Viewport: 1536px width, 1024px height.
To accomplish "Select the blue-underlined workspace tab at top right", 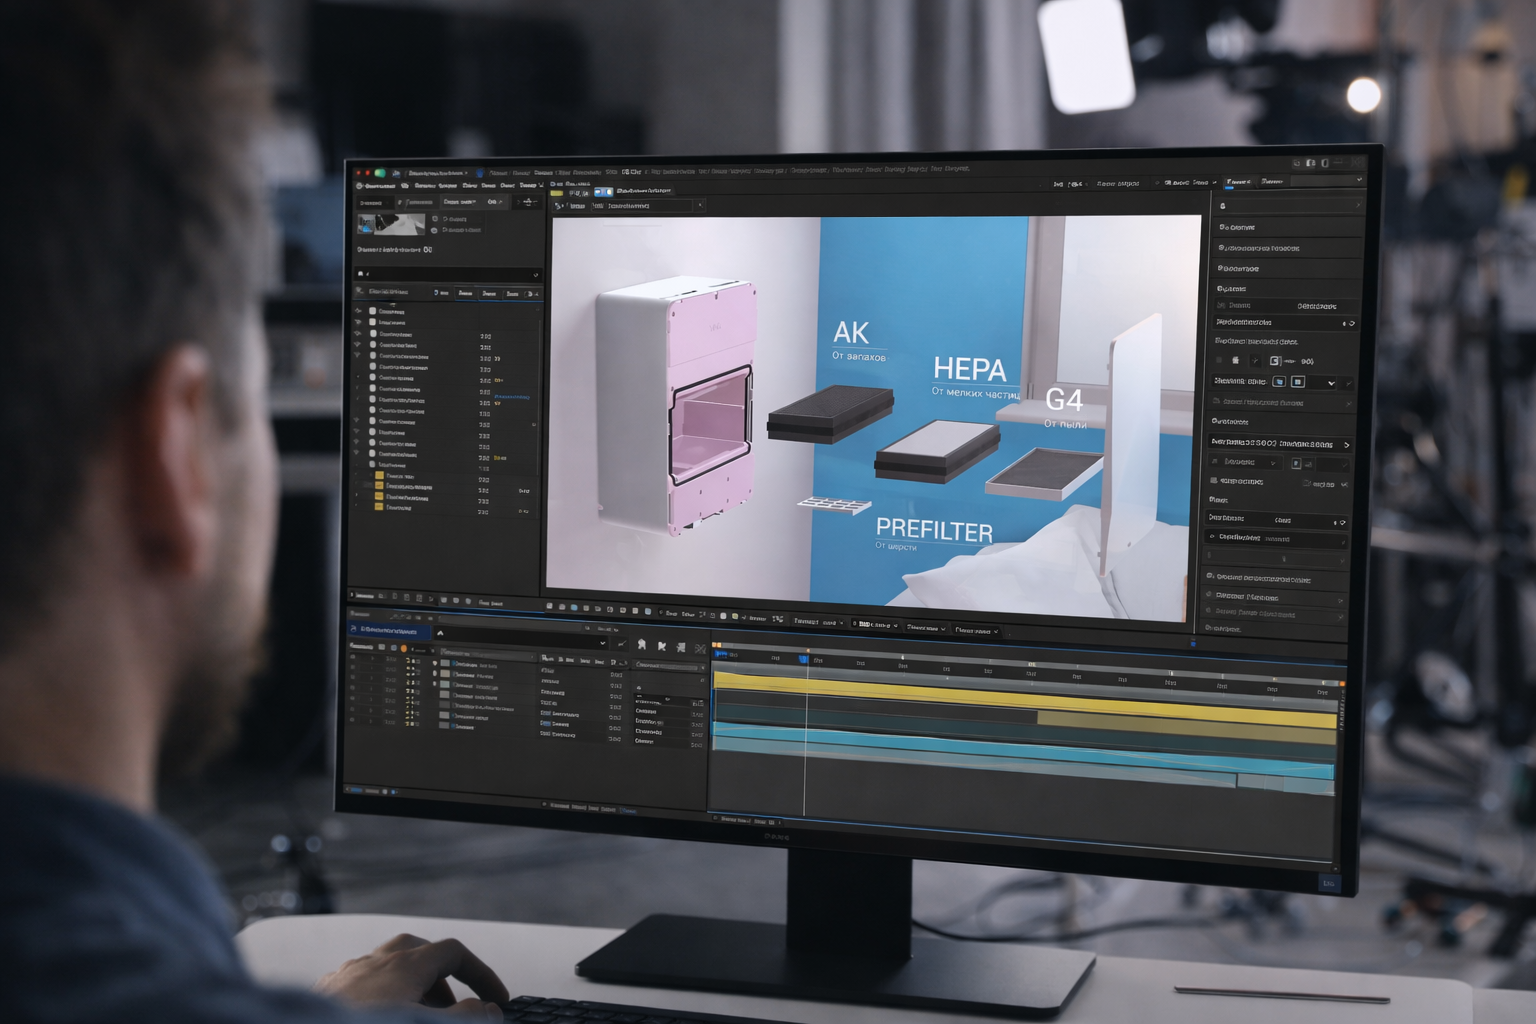I will tap(1239, 183).
